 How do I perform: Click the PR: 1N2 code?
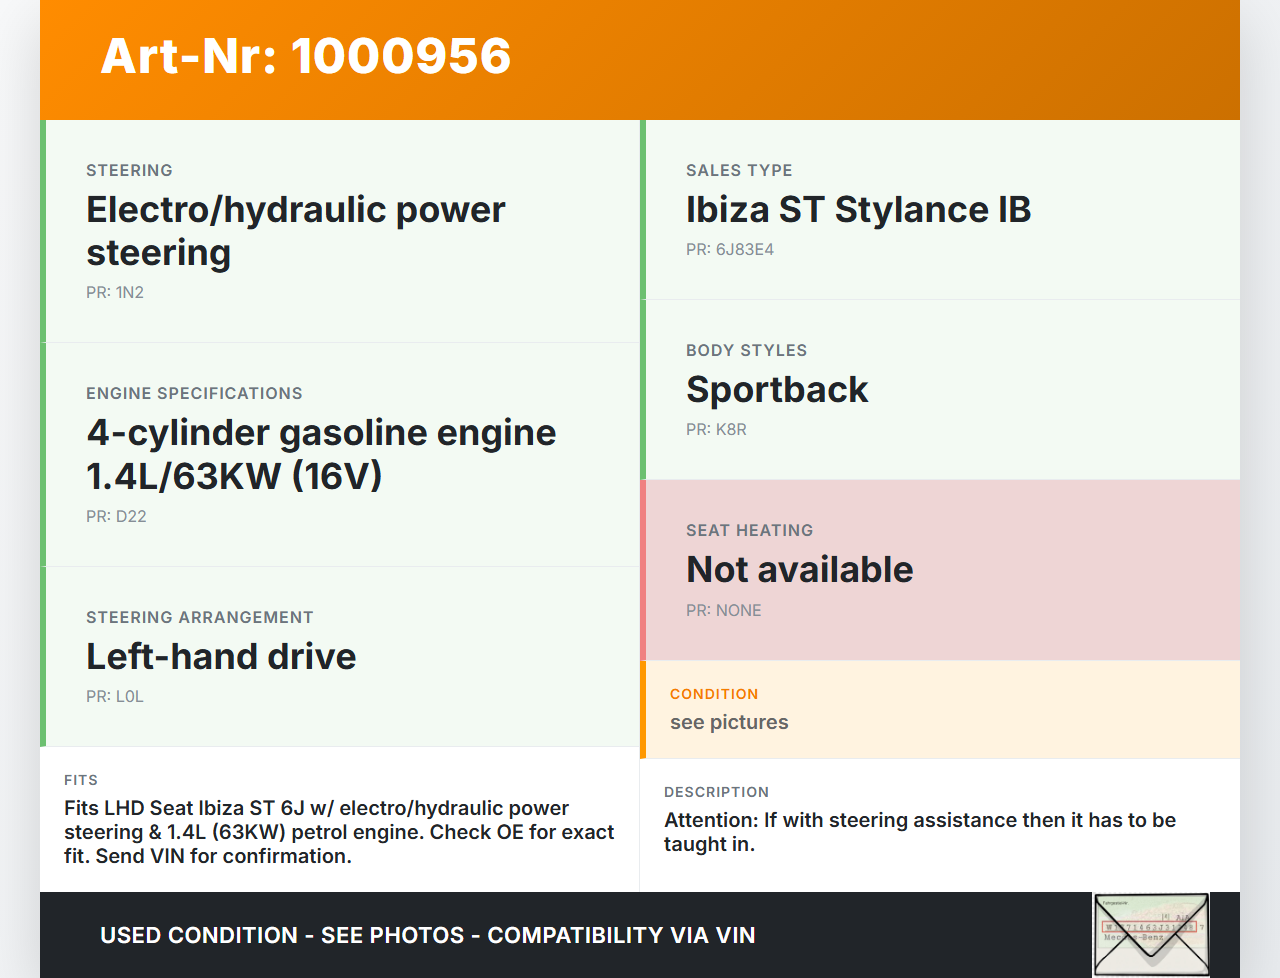(115, 293)
